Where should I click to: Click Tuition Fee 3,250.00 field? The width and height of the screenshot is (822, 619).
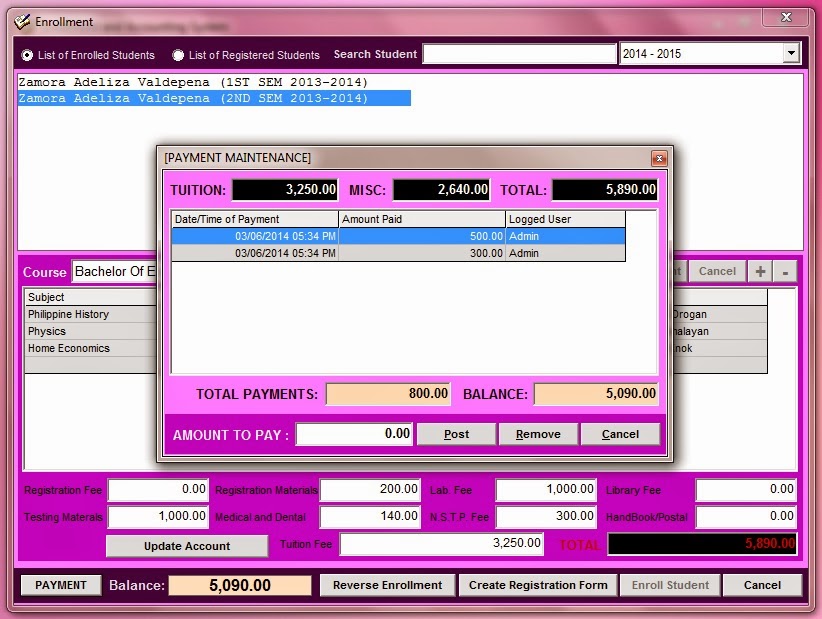tap(441, 544)
